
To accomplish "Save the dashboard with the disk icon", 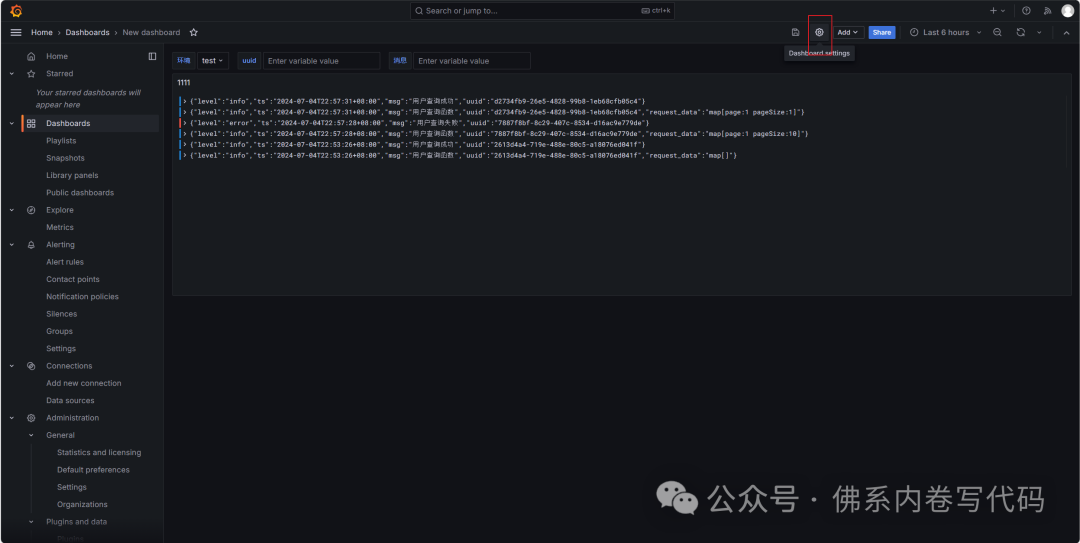I will click(796, 32).
